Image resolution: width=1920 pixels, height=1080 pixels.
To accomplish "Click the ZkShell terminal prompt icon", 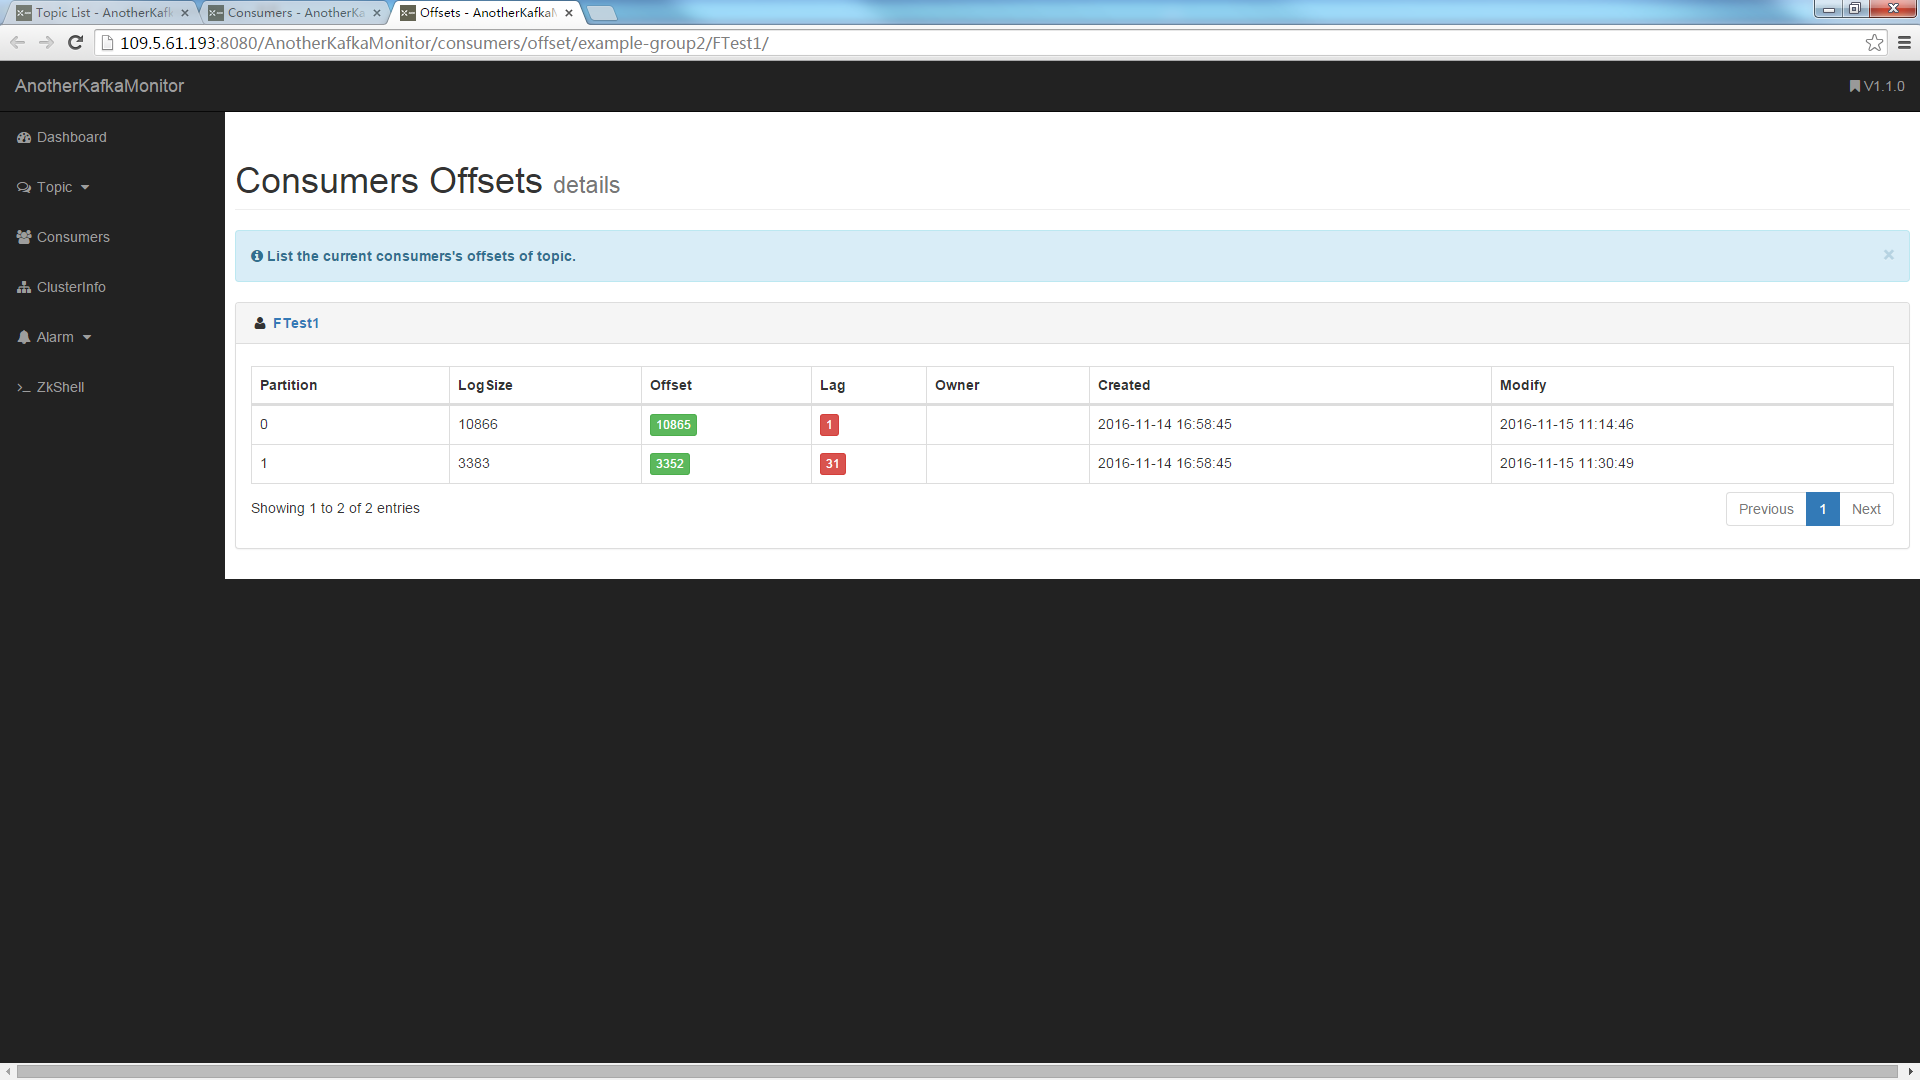I will coord(23,388).
